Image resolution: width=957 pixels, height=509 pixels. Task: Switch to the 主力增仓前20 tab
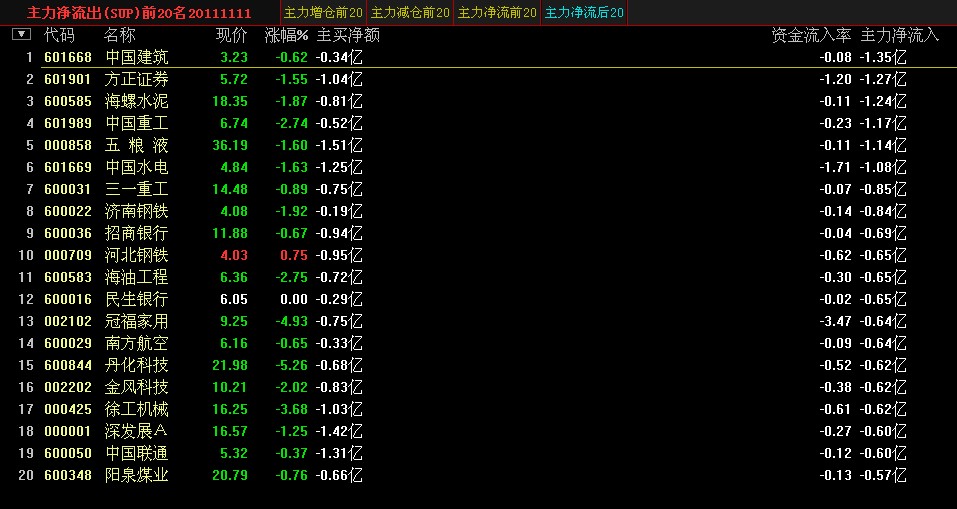click(x=323, y=12)
